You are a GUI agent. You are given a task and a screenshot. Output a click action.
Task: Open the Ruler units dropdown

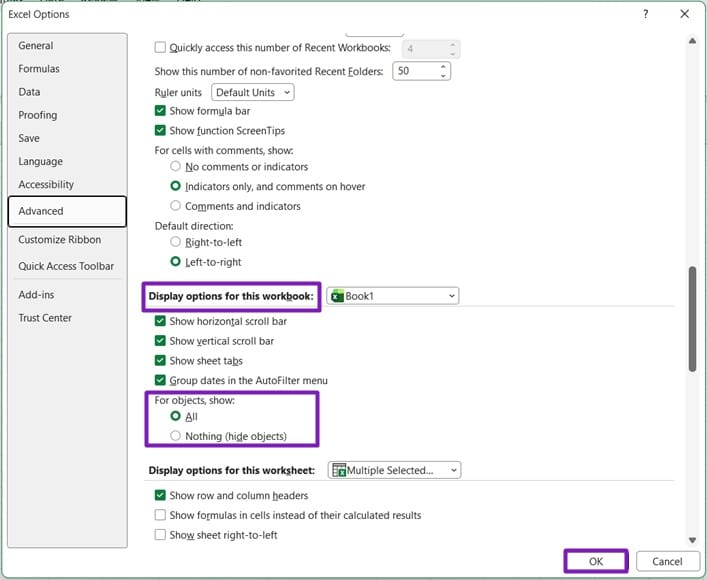[252, 92]
